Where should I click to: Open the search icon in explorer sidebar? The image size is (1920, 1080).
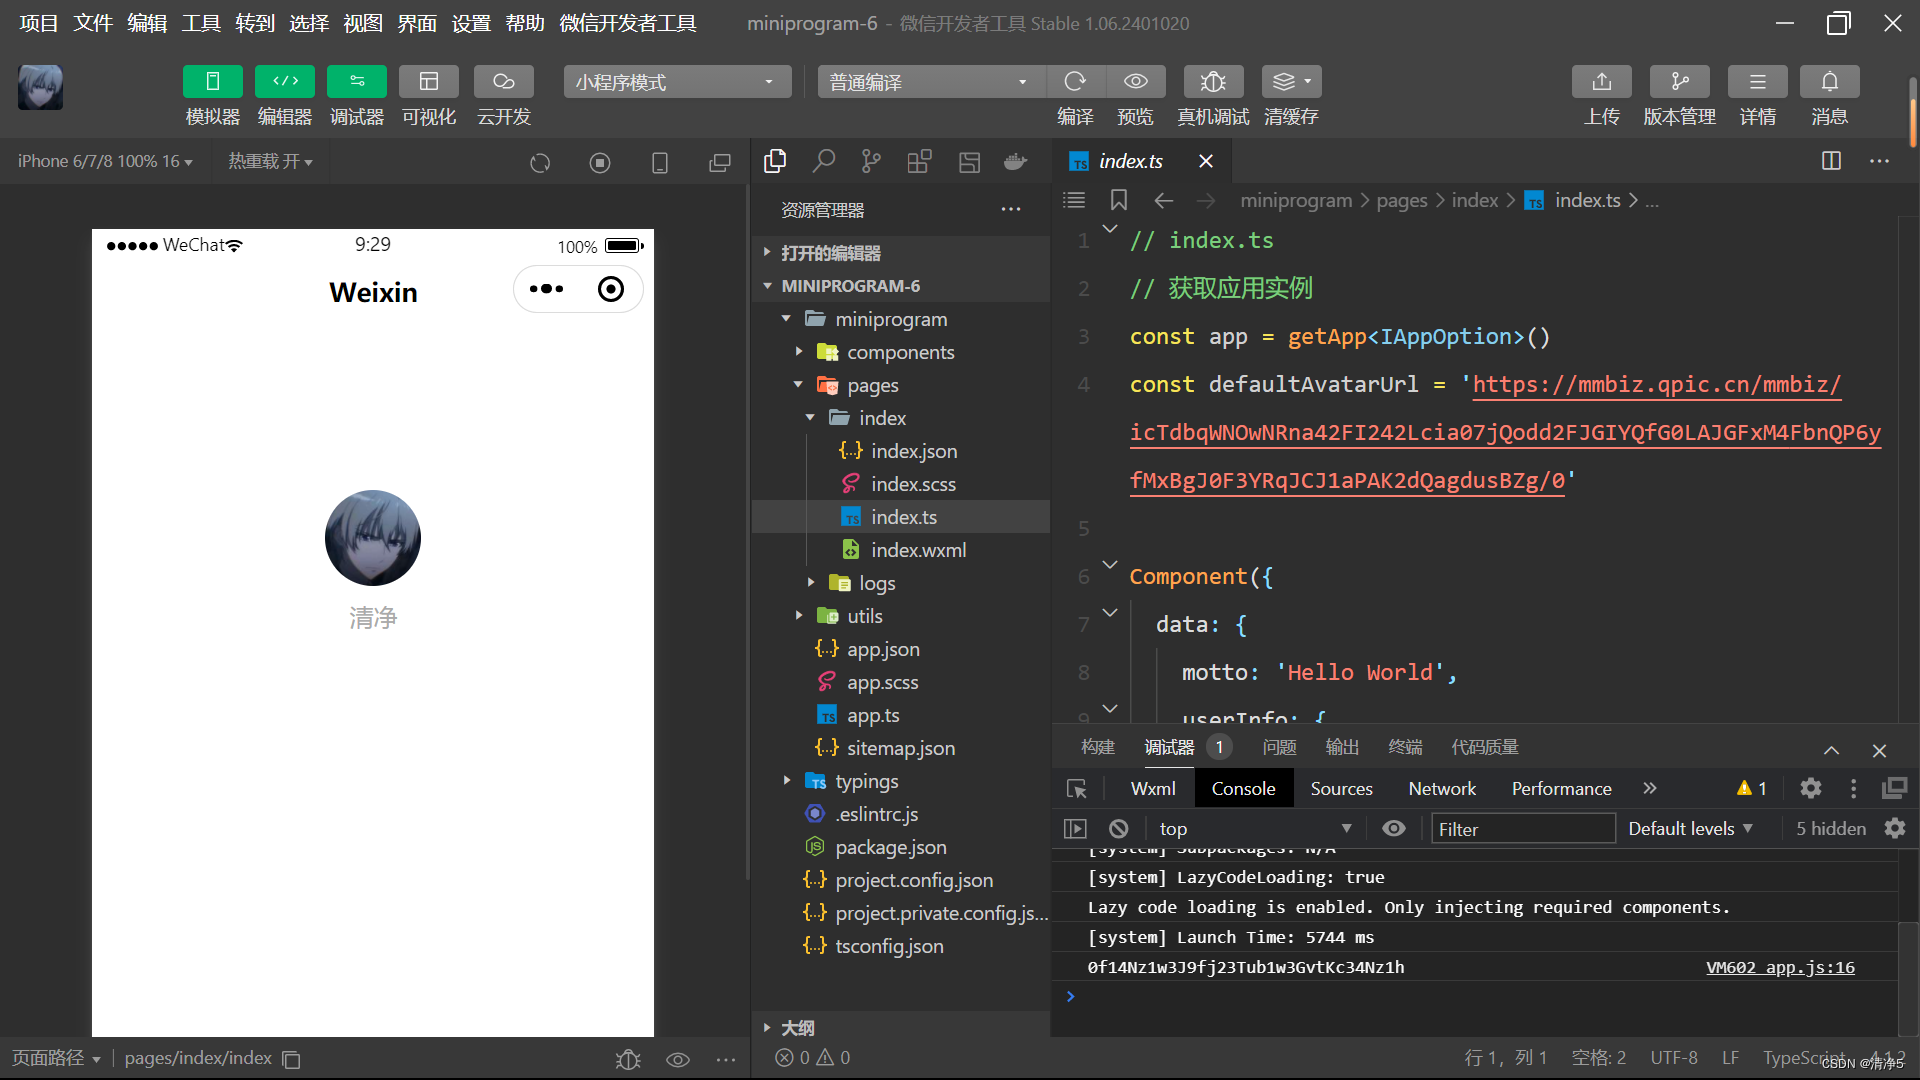coord(823,161)
